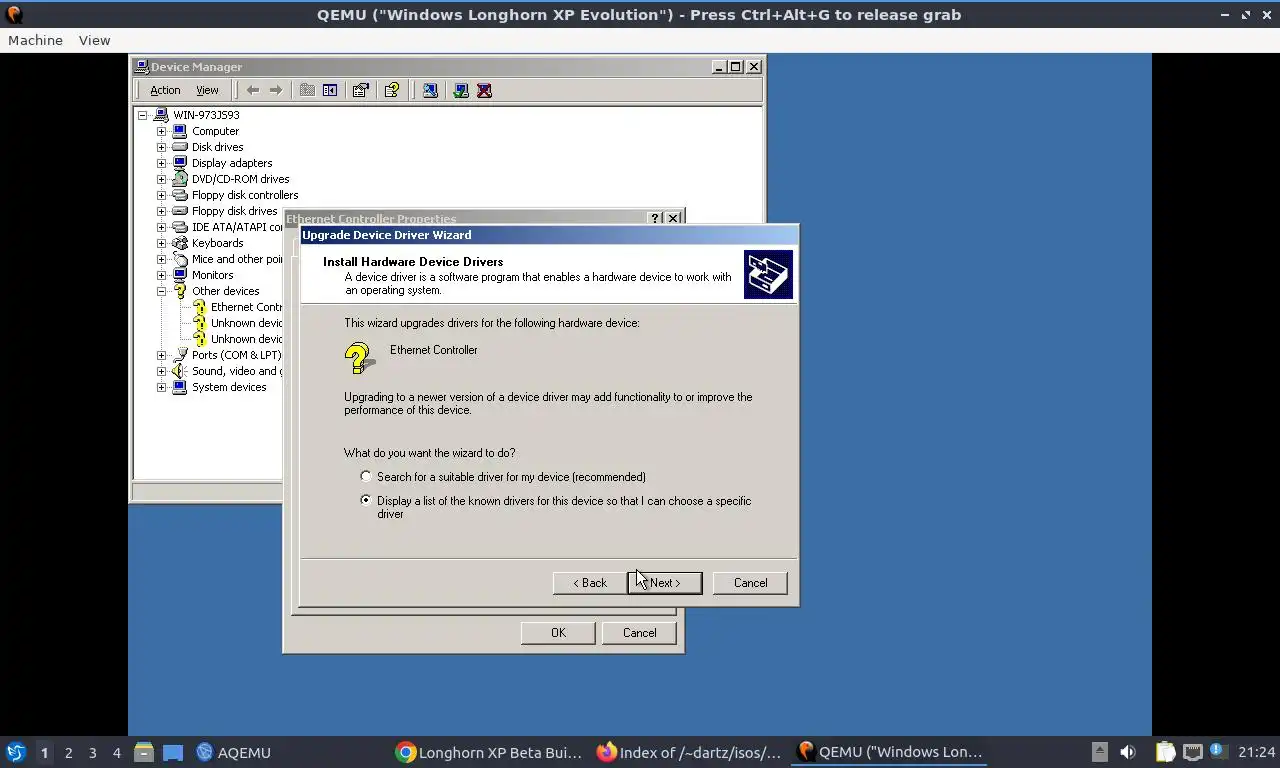Open the application menu icon in the taskbar
The image size is (1280, 768).
(16, 752)
